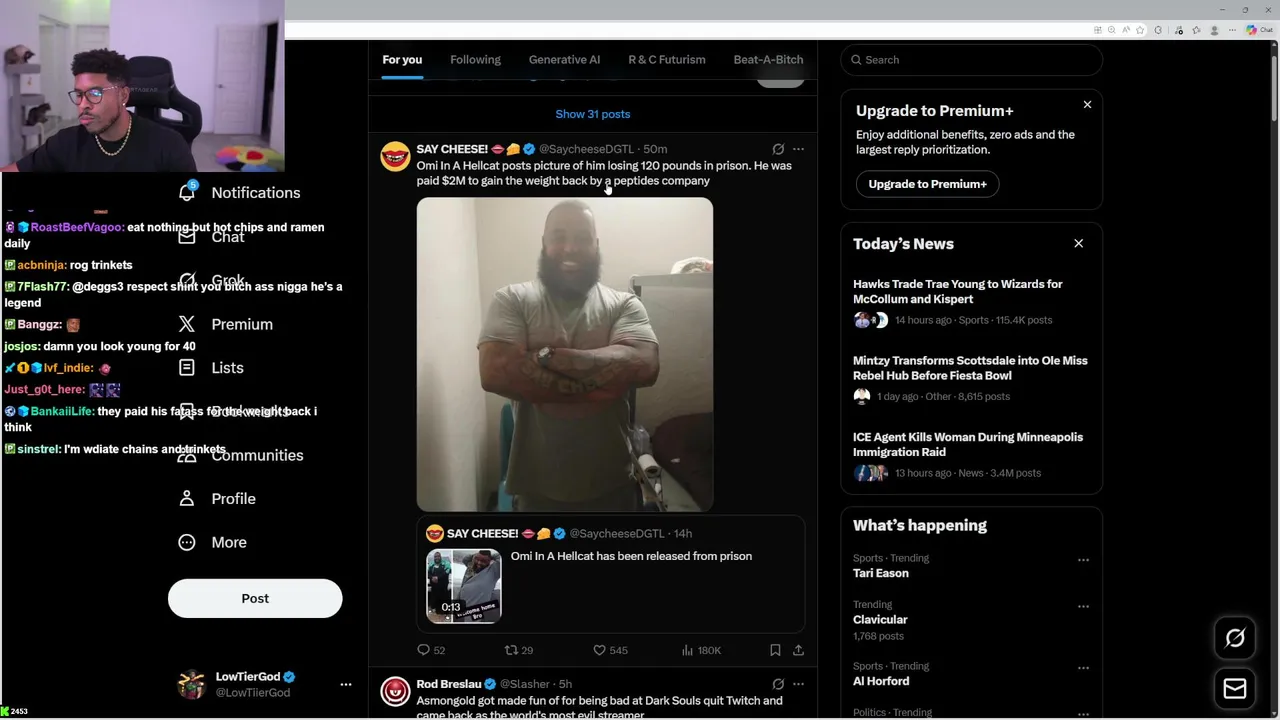Open LowTierGod account menu dots
This screenshot has width=1280, height=720.
click(x=346, y=684)
